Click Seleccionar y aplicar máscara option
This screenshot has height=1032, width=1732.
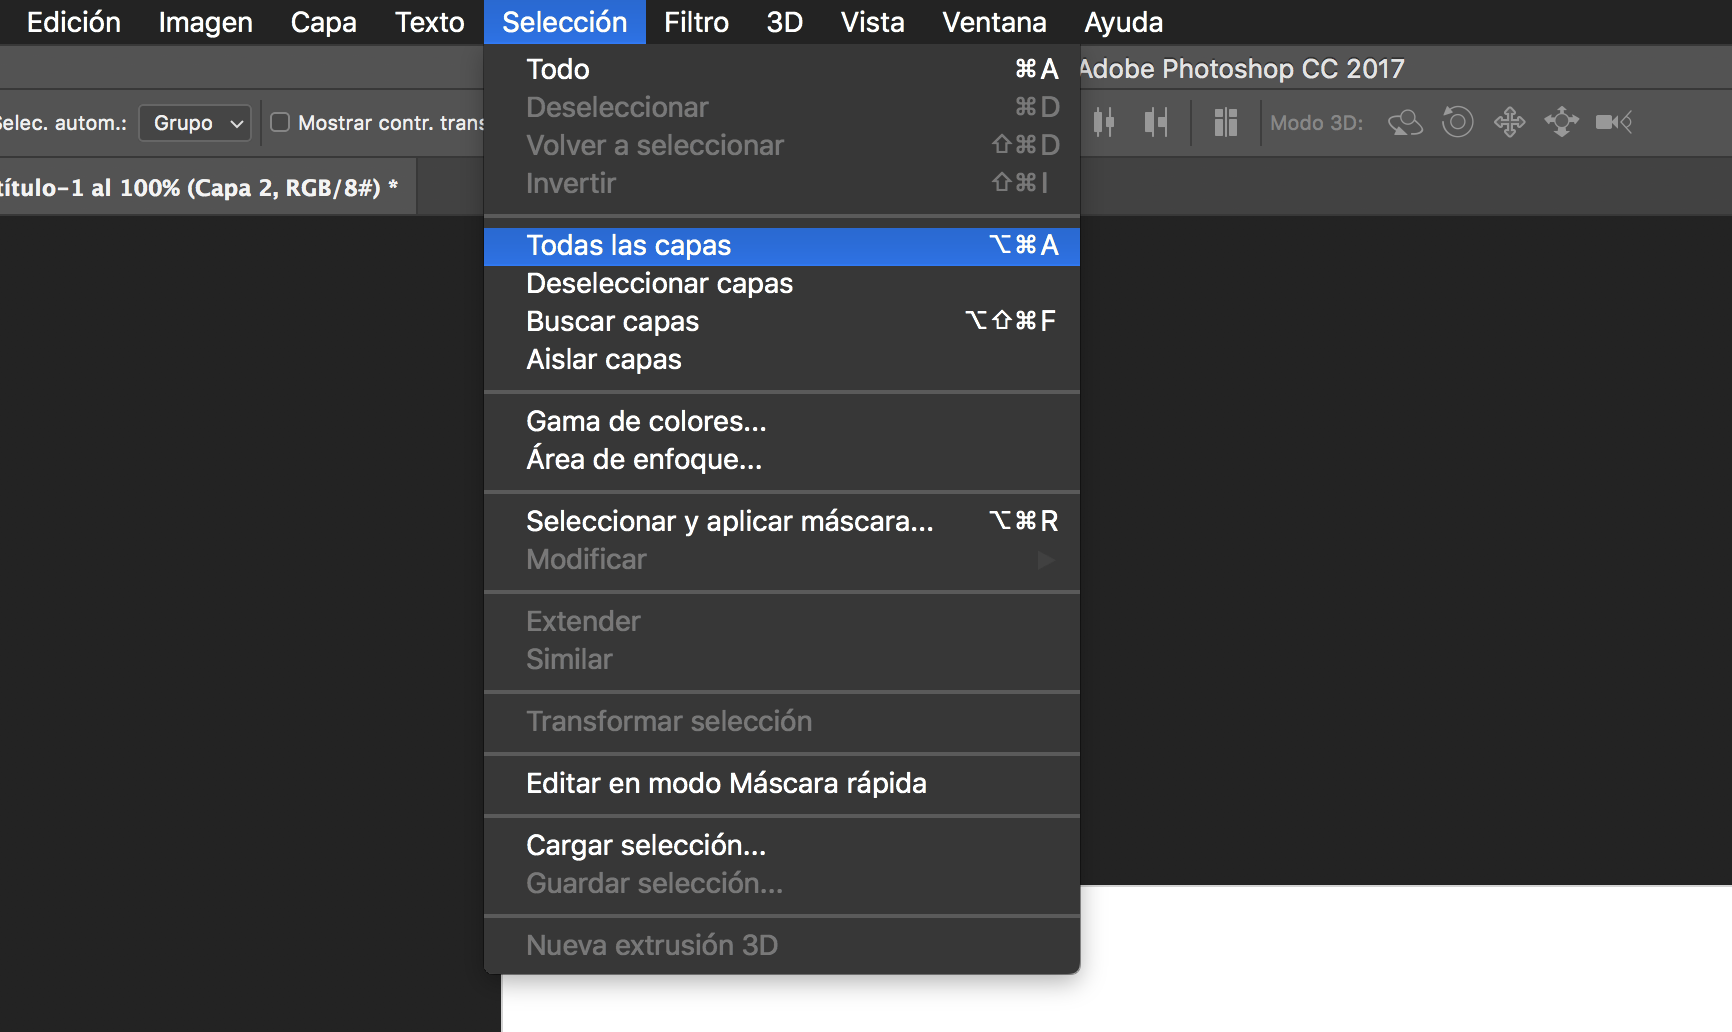(729, 521)
